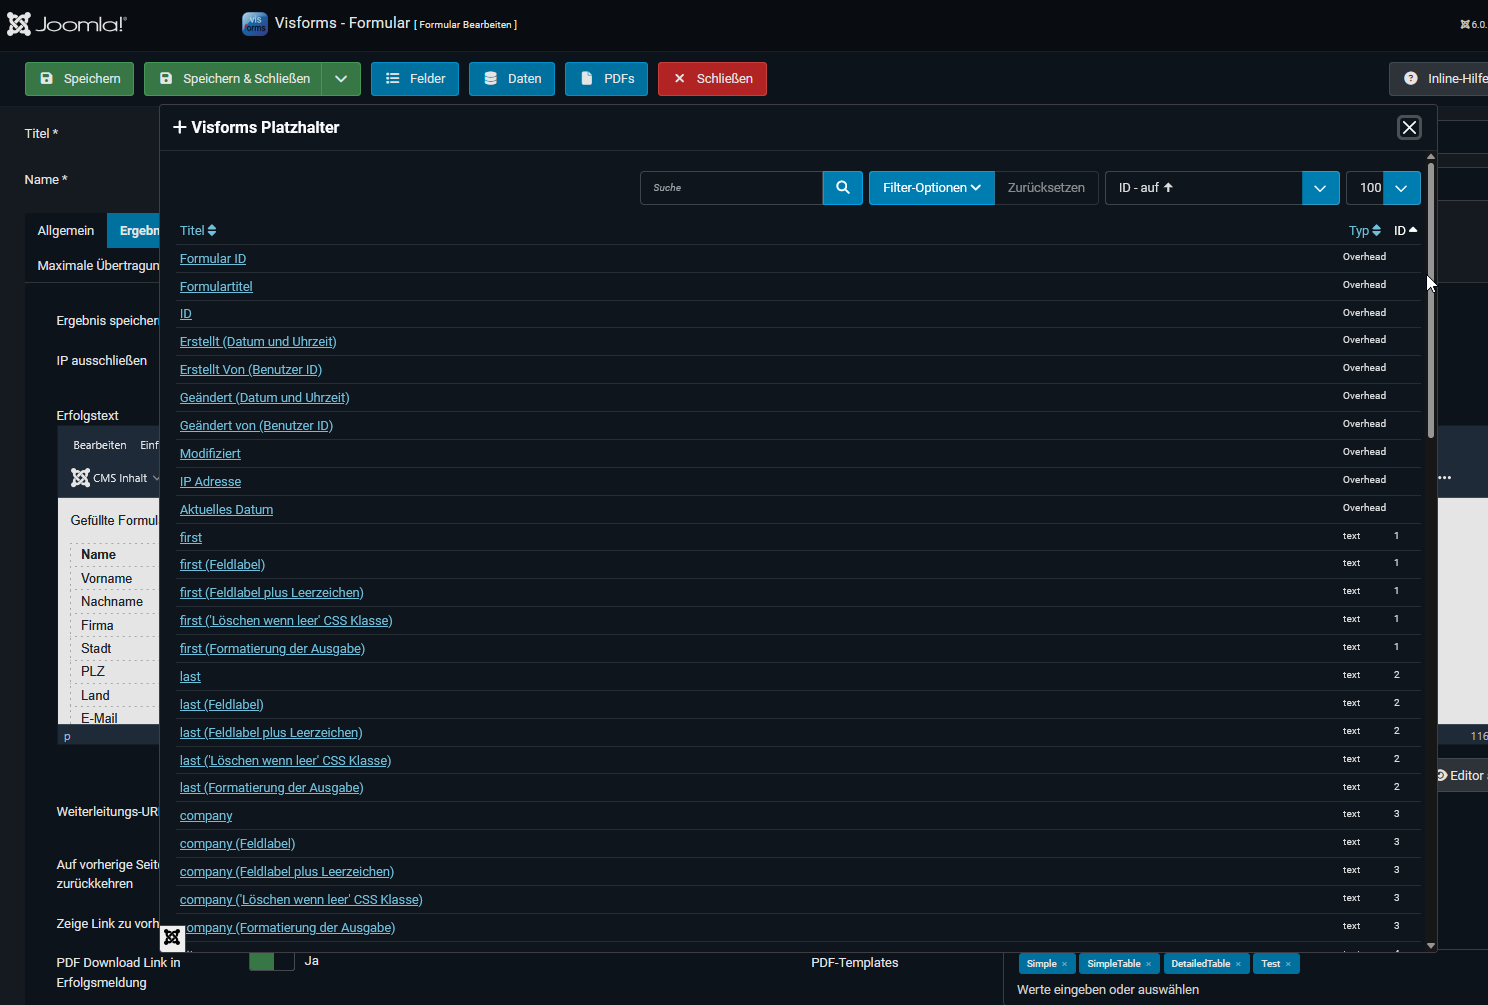Click the Visforms component icon
Screen dimensions: 1488x1005
255,24
